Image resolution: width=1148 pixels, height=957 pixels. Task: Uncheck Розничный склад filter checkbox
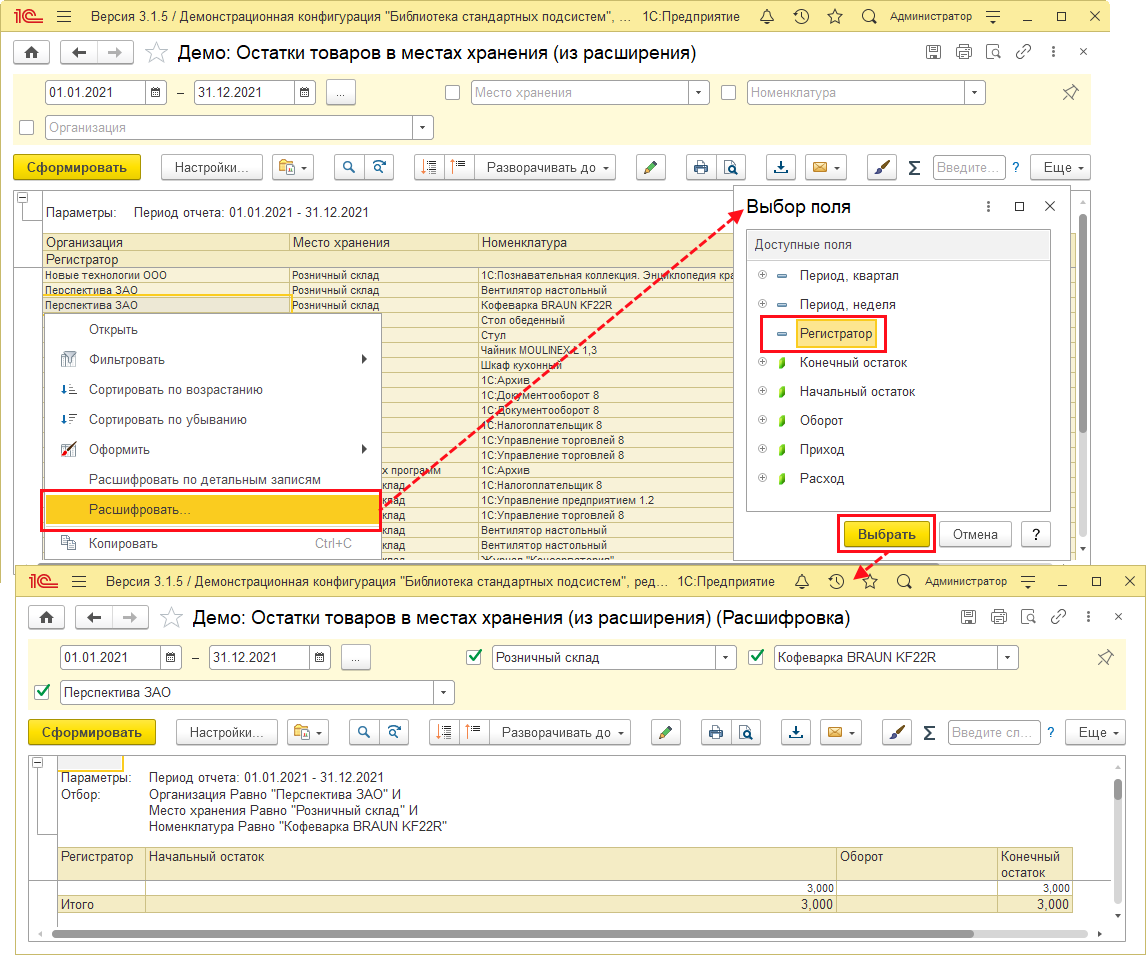click(x=474, y=657)
